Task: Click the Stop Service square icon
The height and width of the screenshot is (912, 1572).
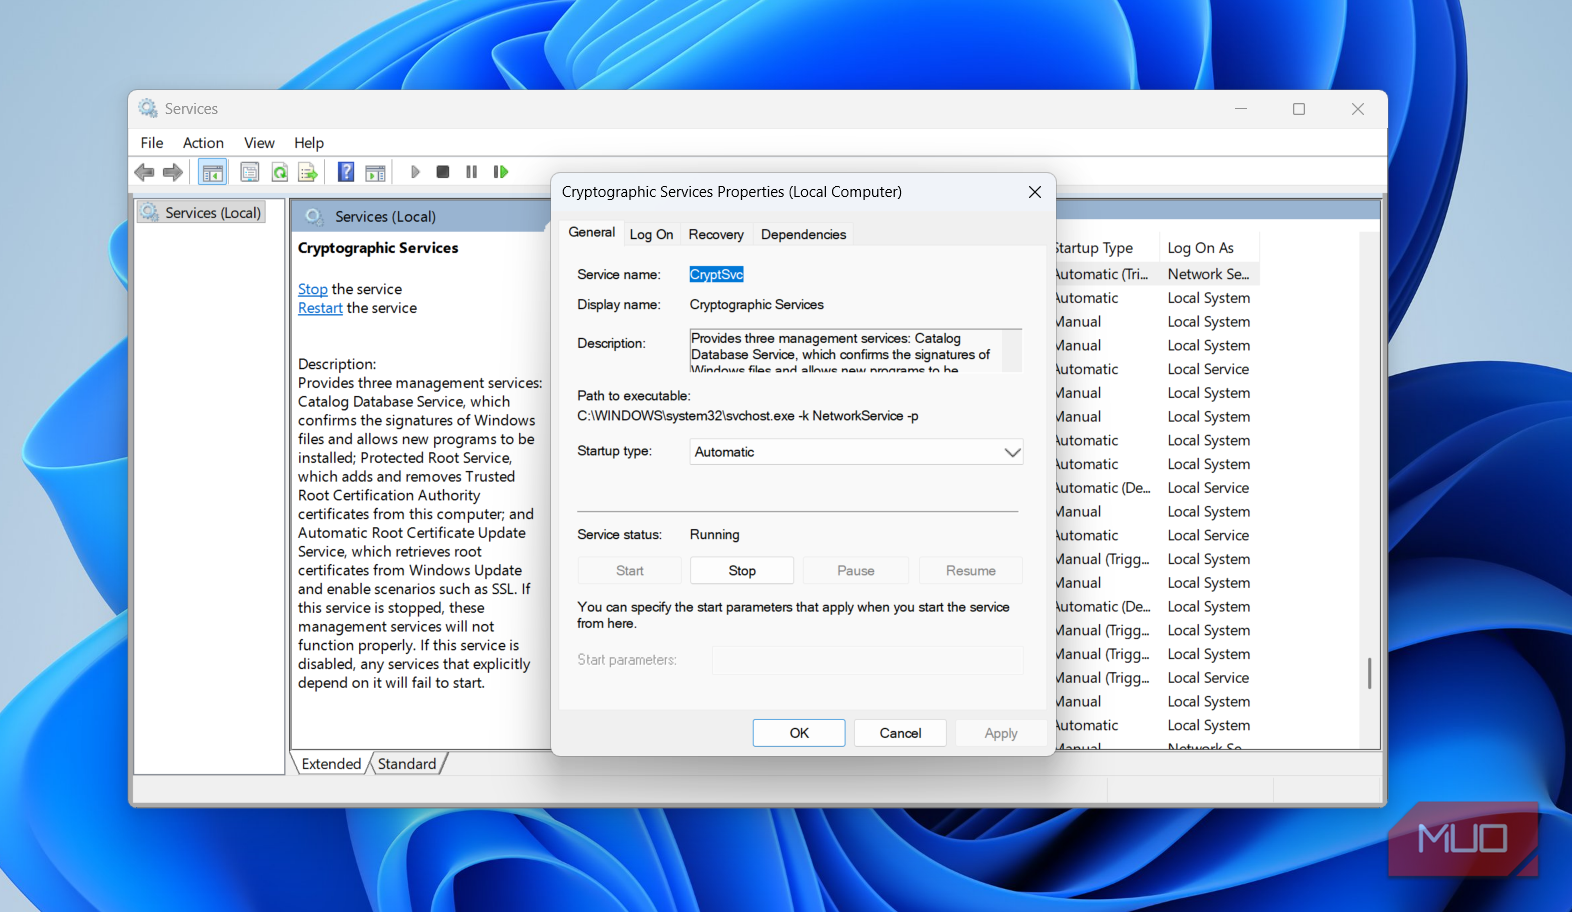Action: tap(443, 172)
